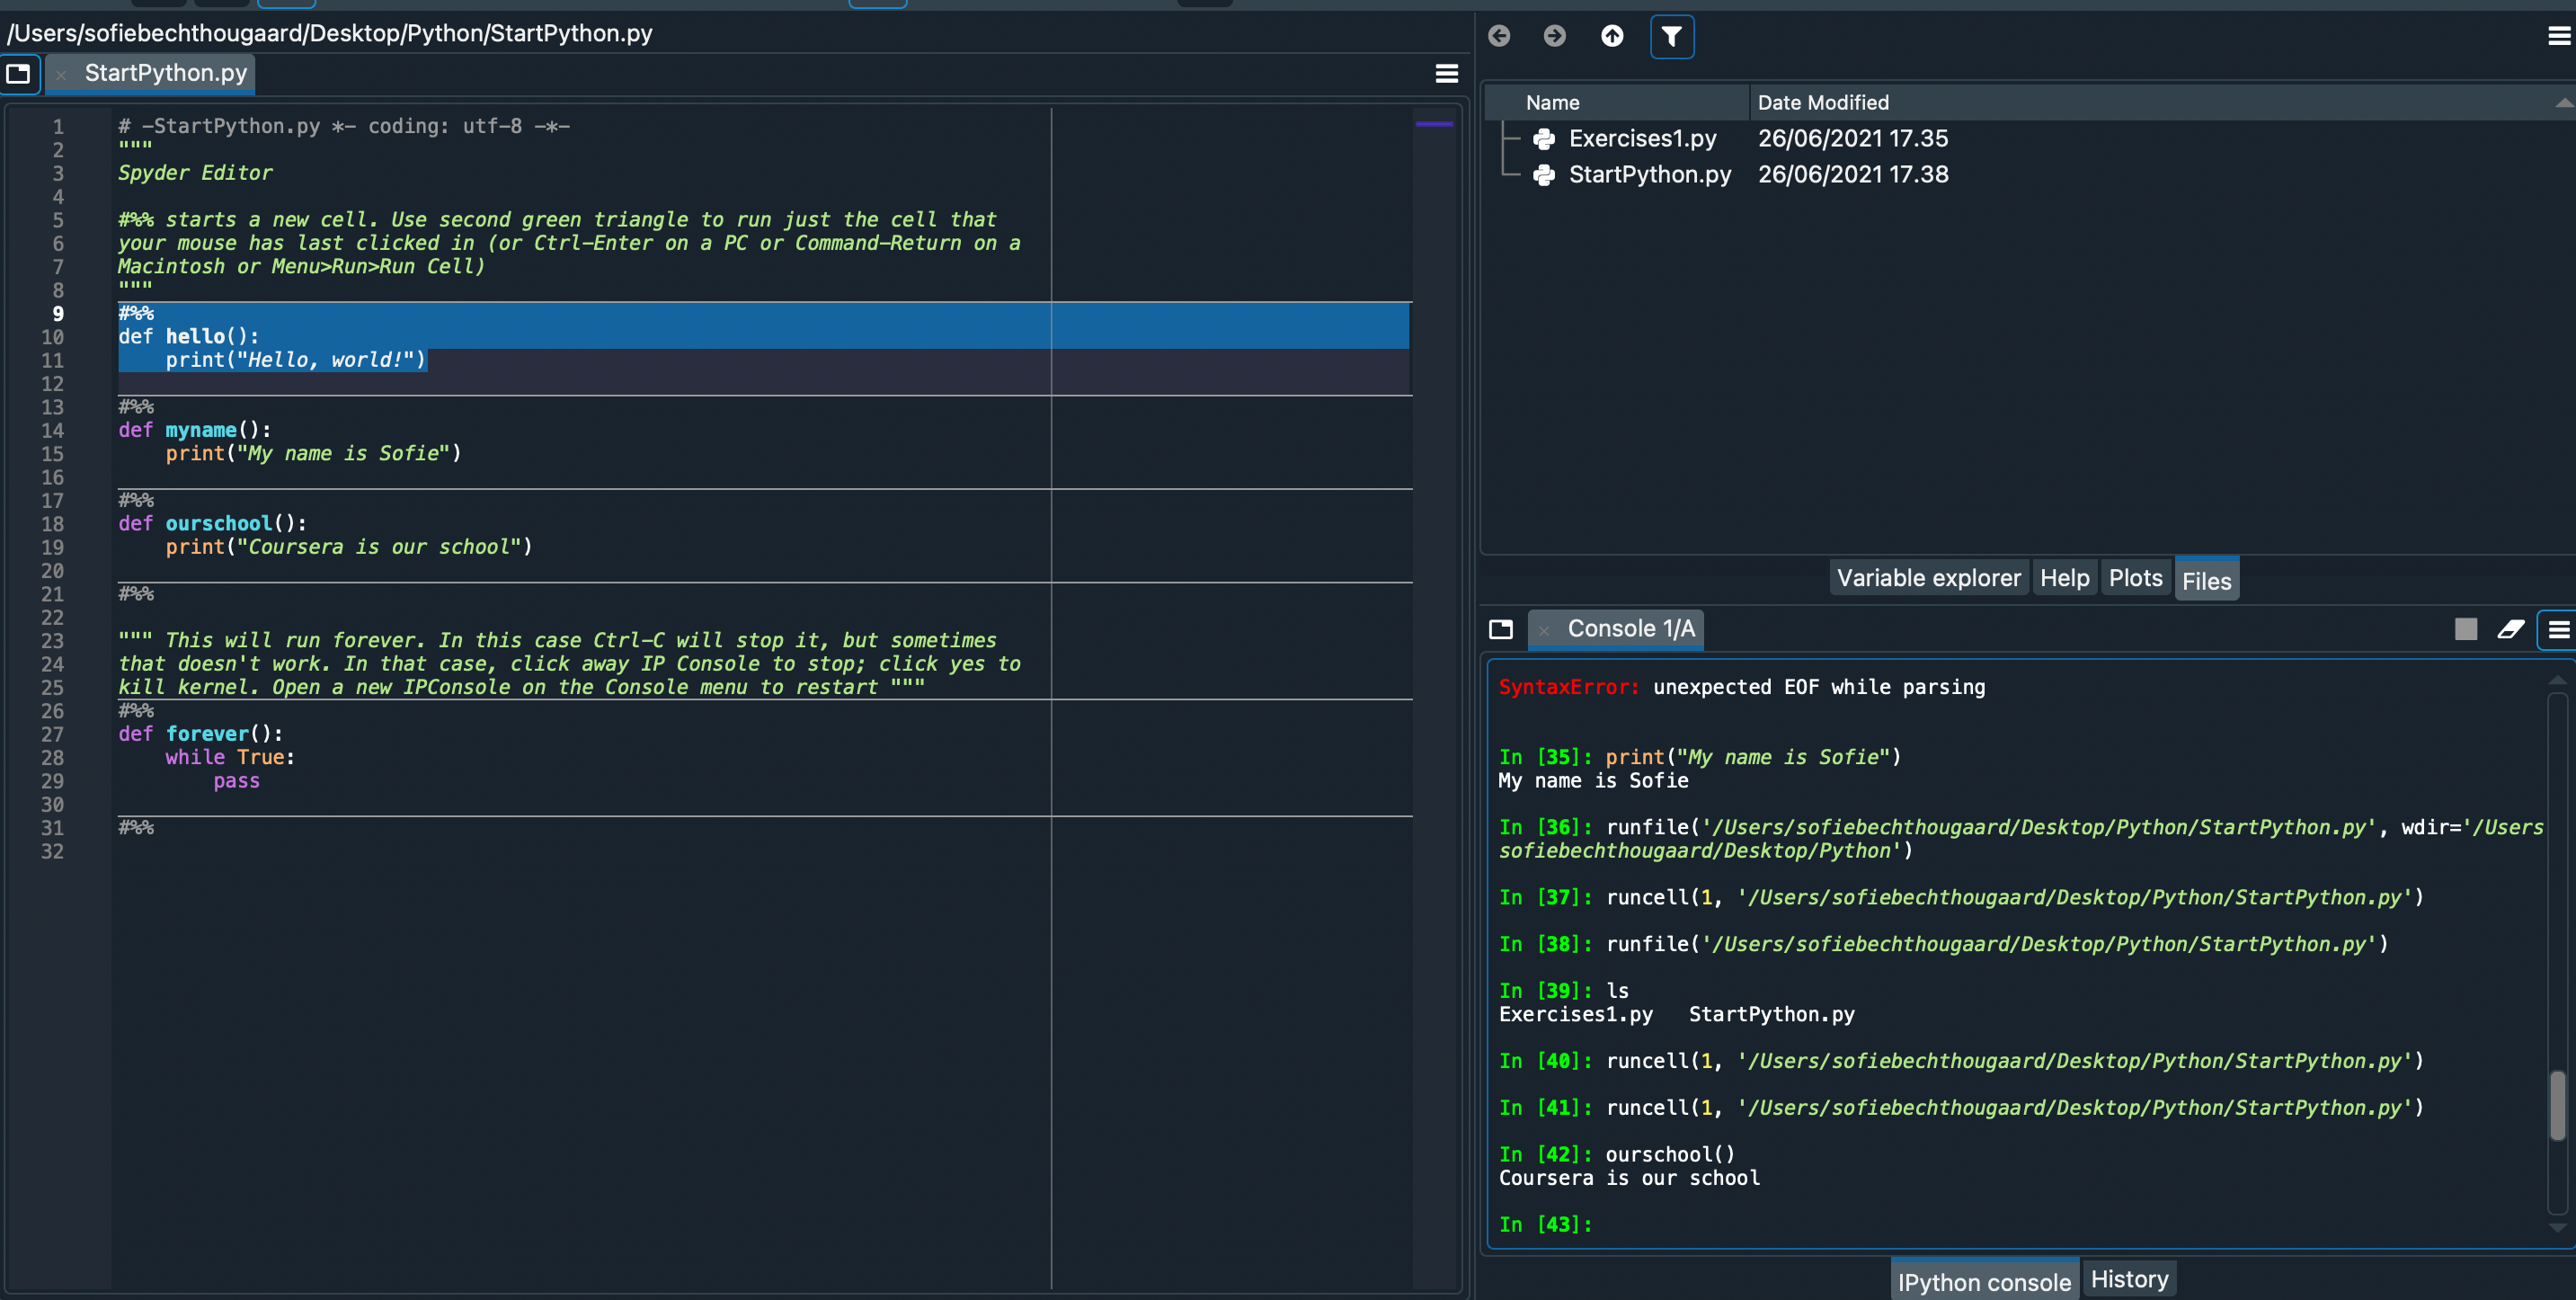Toggle the filename filter in the Files pane
The image size is (2576, 1300).
pos(1671,36)
